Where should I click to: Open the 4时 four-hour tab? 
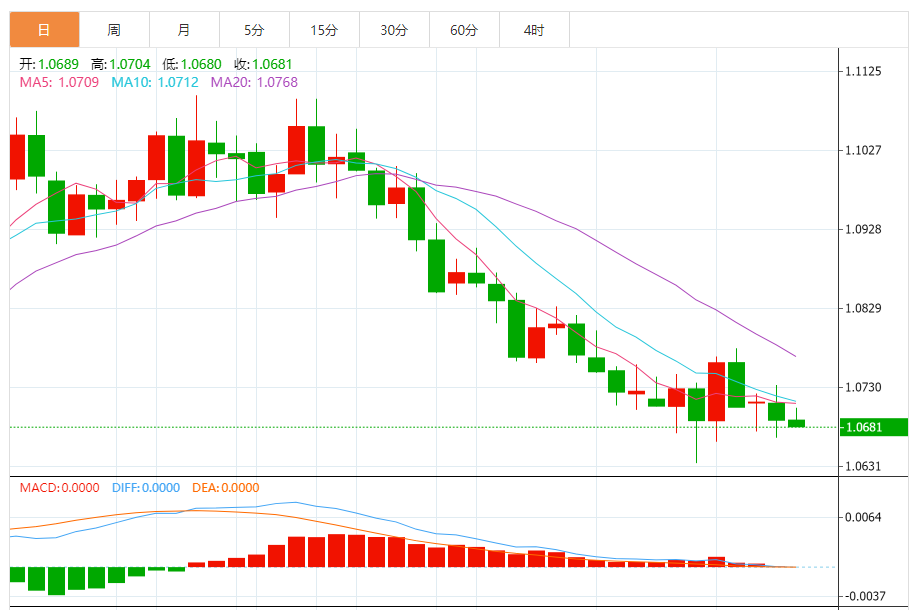tap(535, 30)
